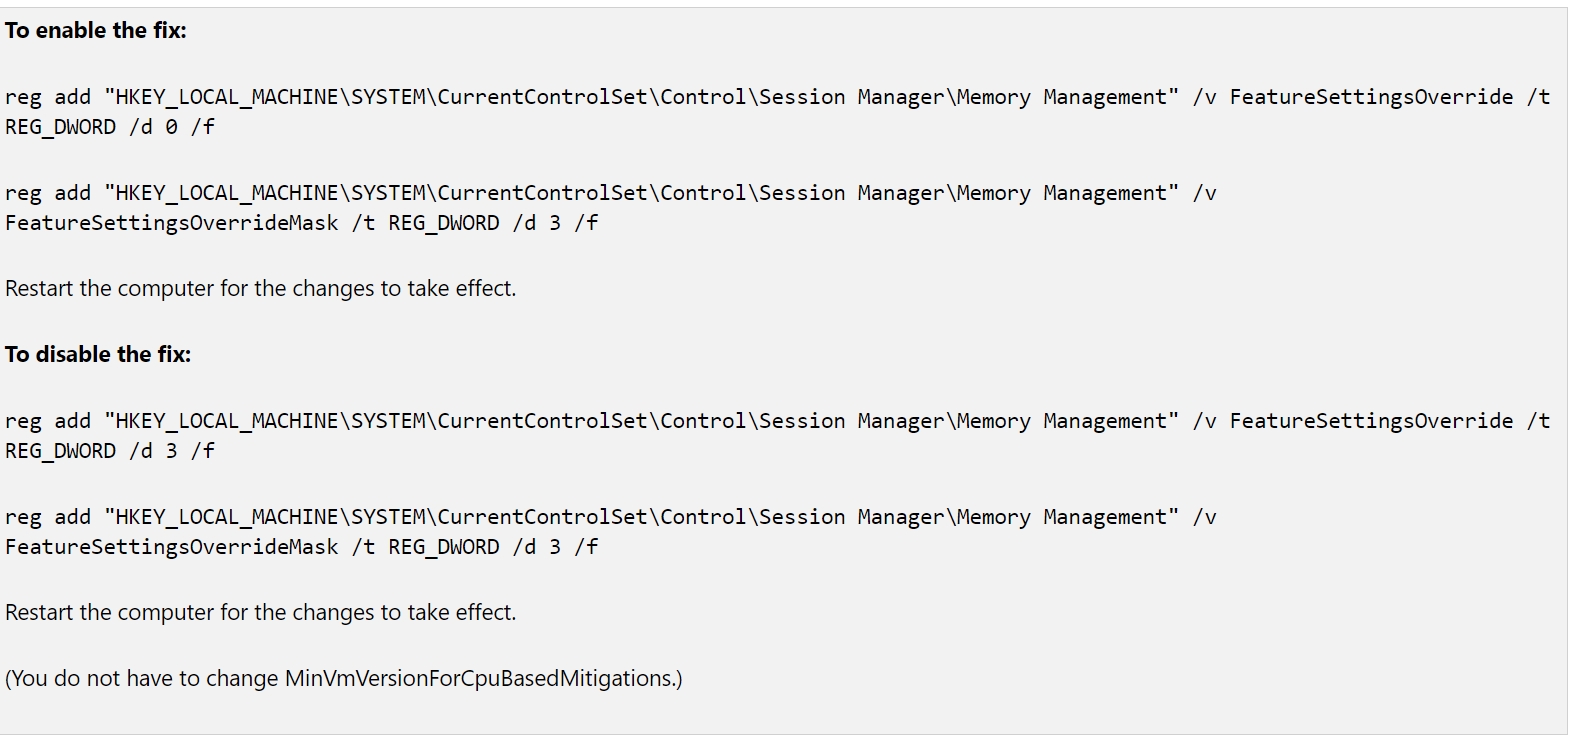The image size is (1569, 745).
Task: Click the first "Restart the computer" sentence
Action: pos(260,289)
